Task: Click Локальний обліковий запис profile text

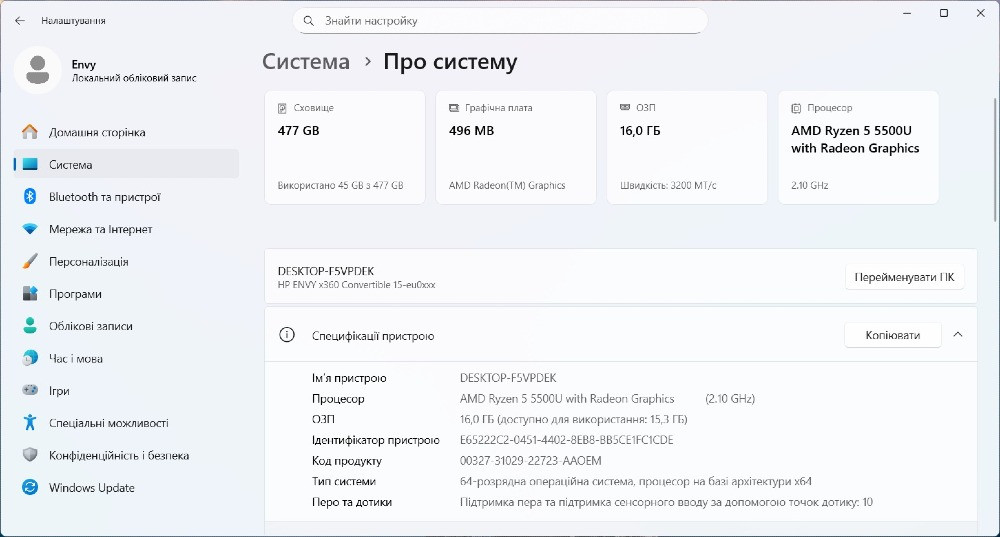Action: [x=134, y=78]
